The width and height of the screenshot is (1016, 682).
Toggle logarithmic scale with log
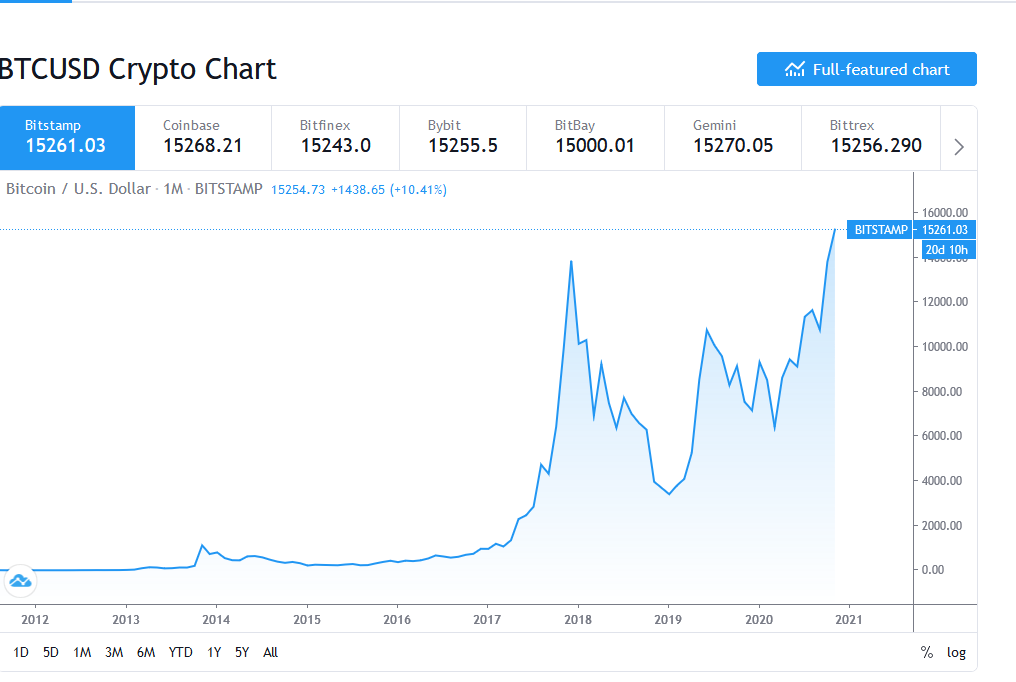coord(956,653)
